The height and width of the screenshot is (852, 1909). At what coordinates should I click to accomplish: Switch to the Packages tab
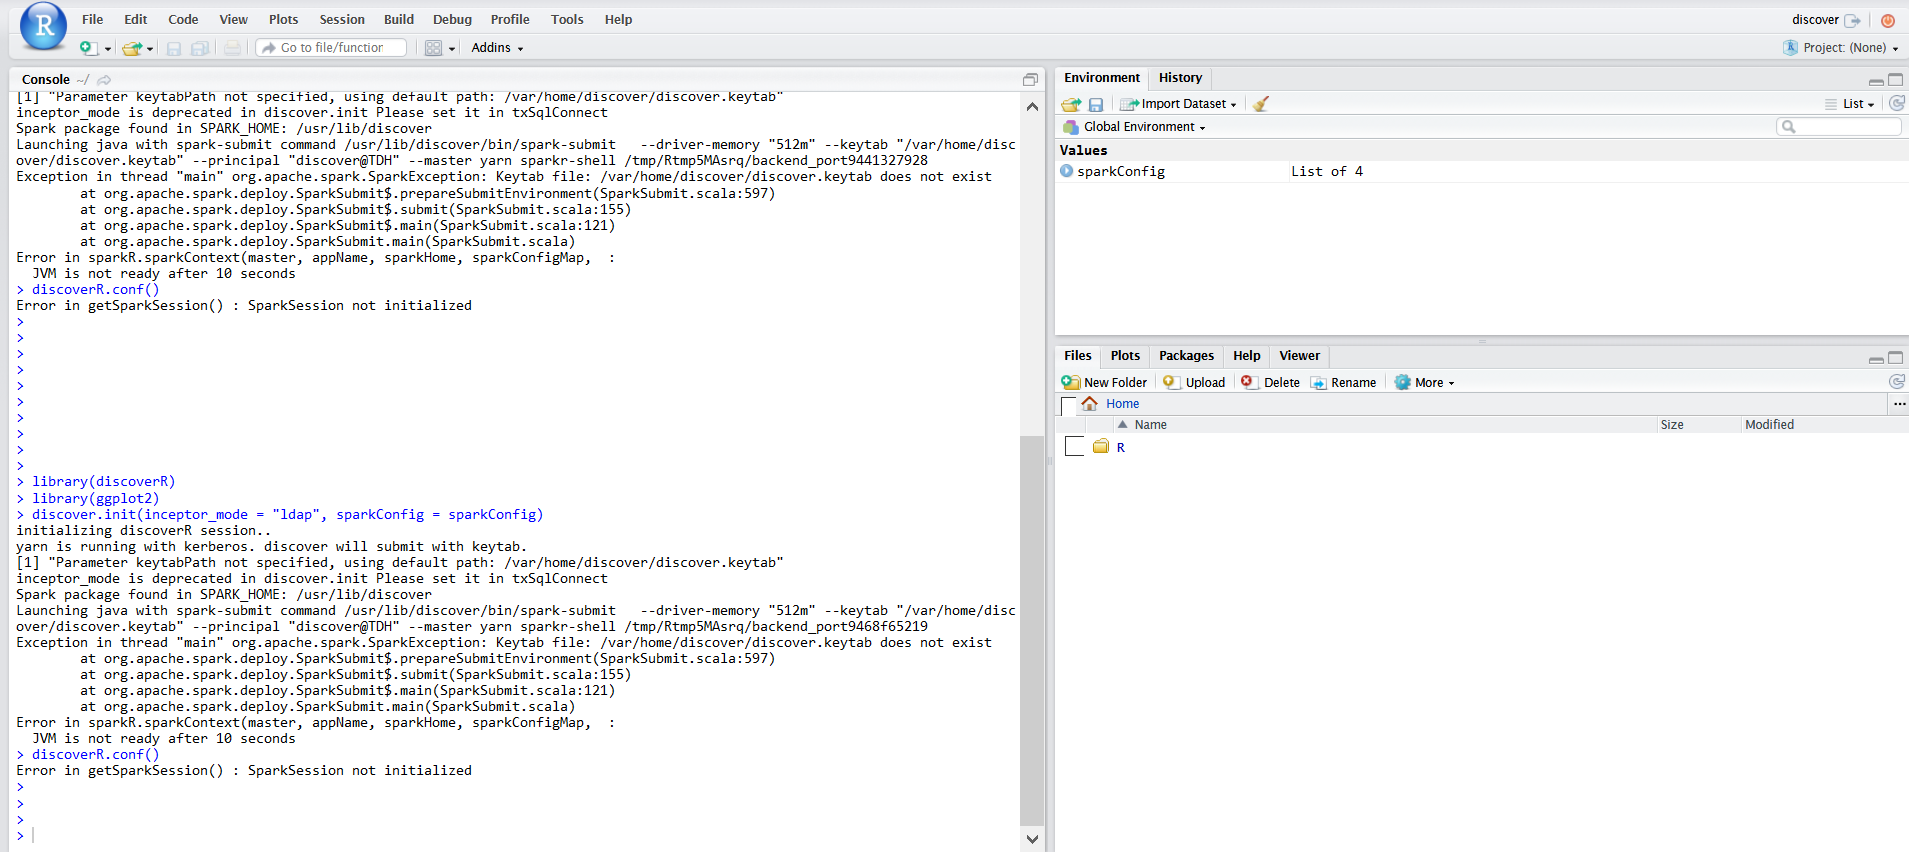(1186, 356)
